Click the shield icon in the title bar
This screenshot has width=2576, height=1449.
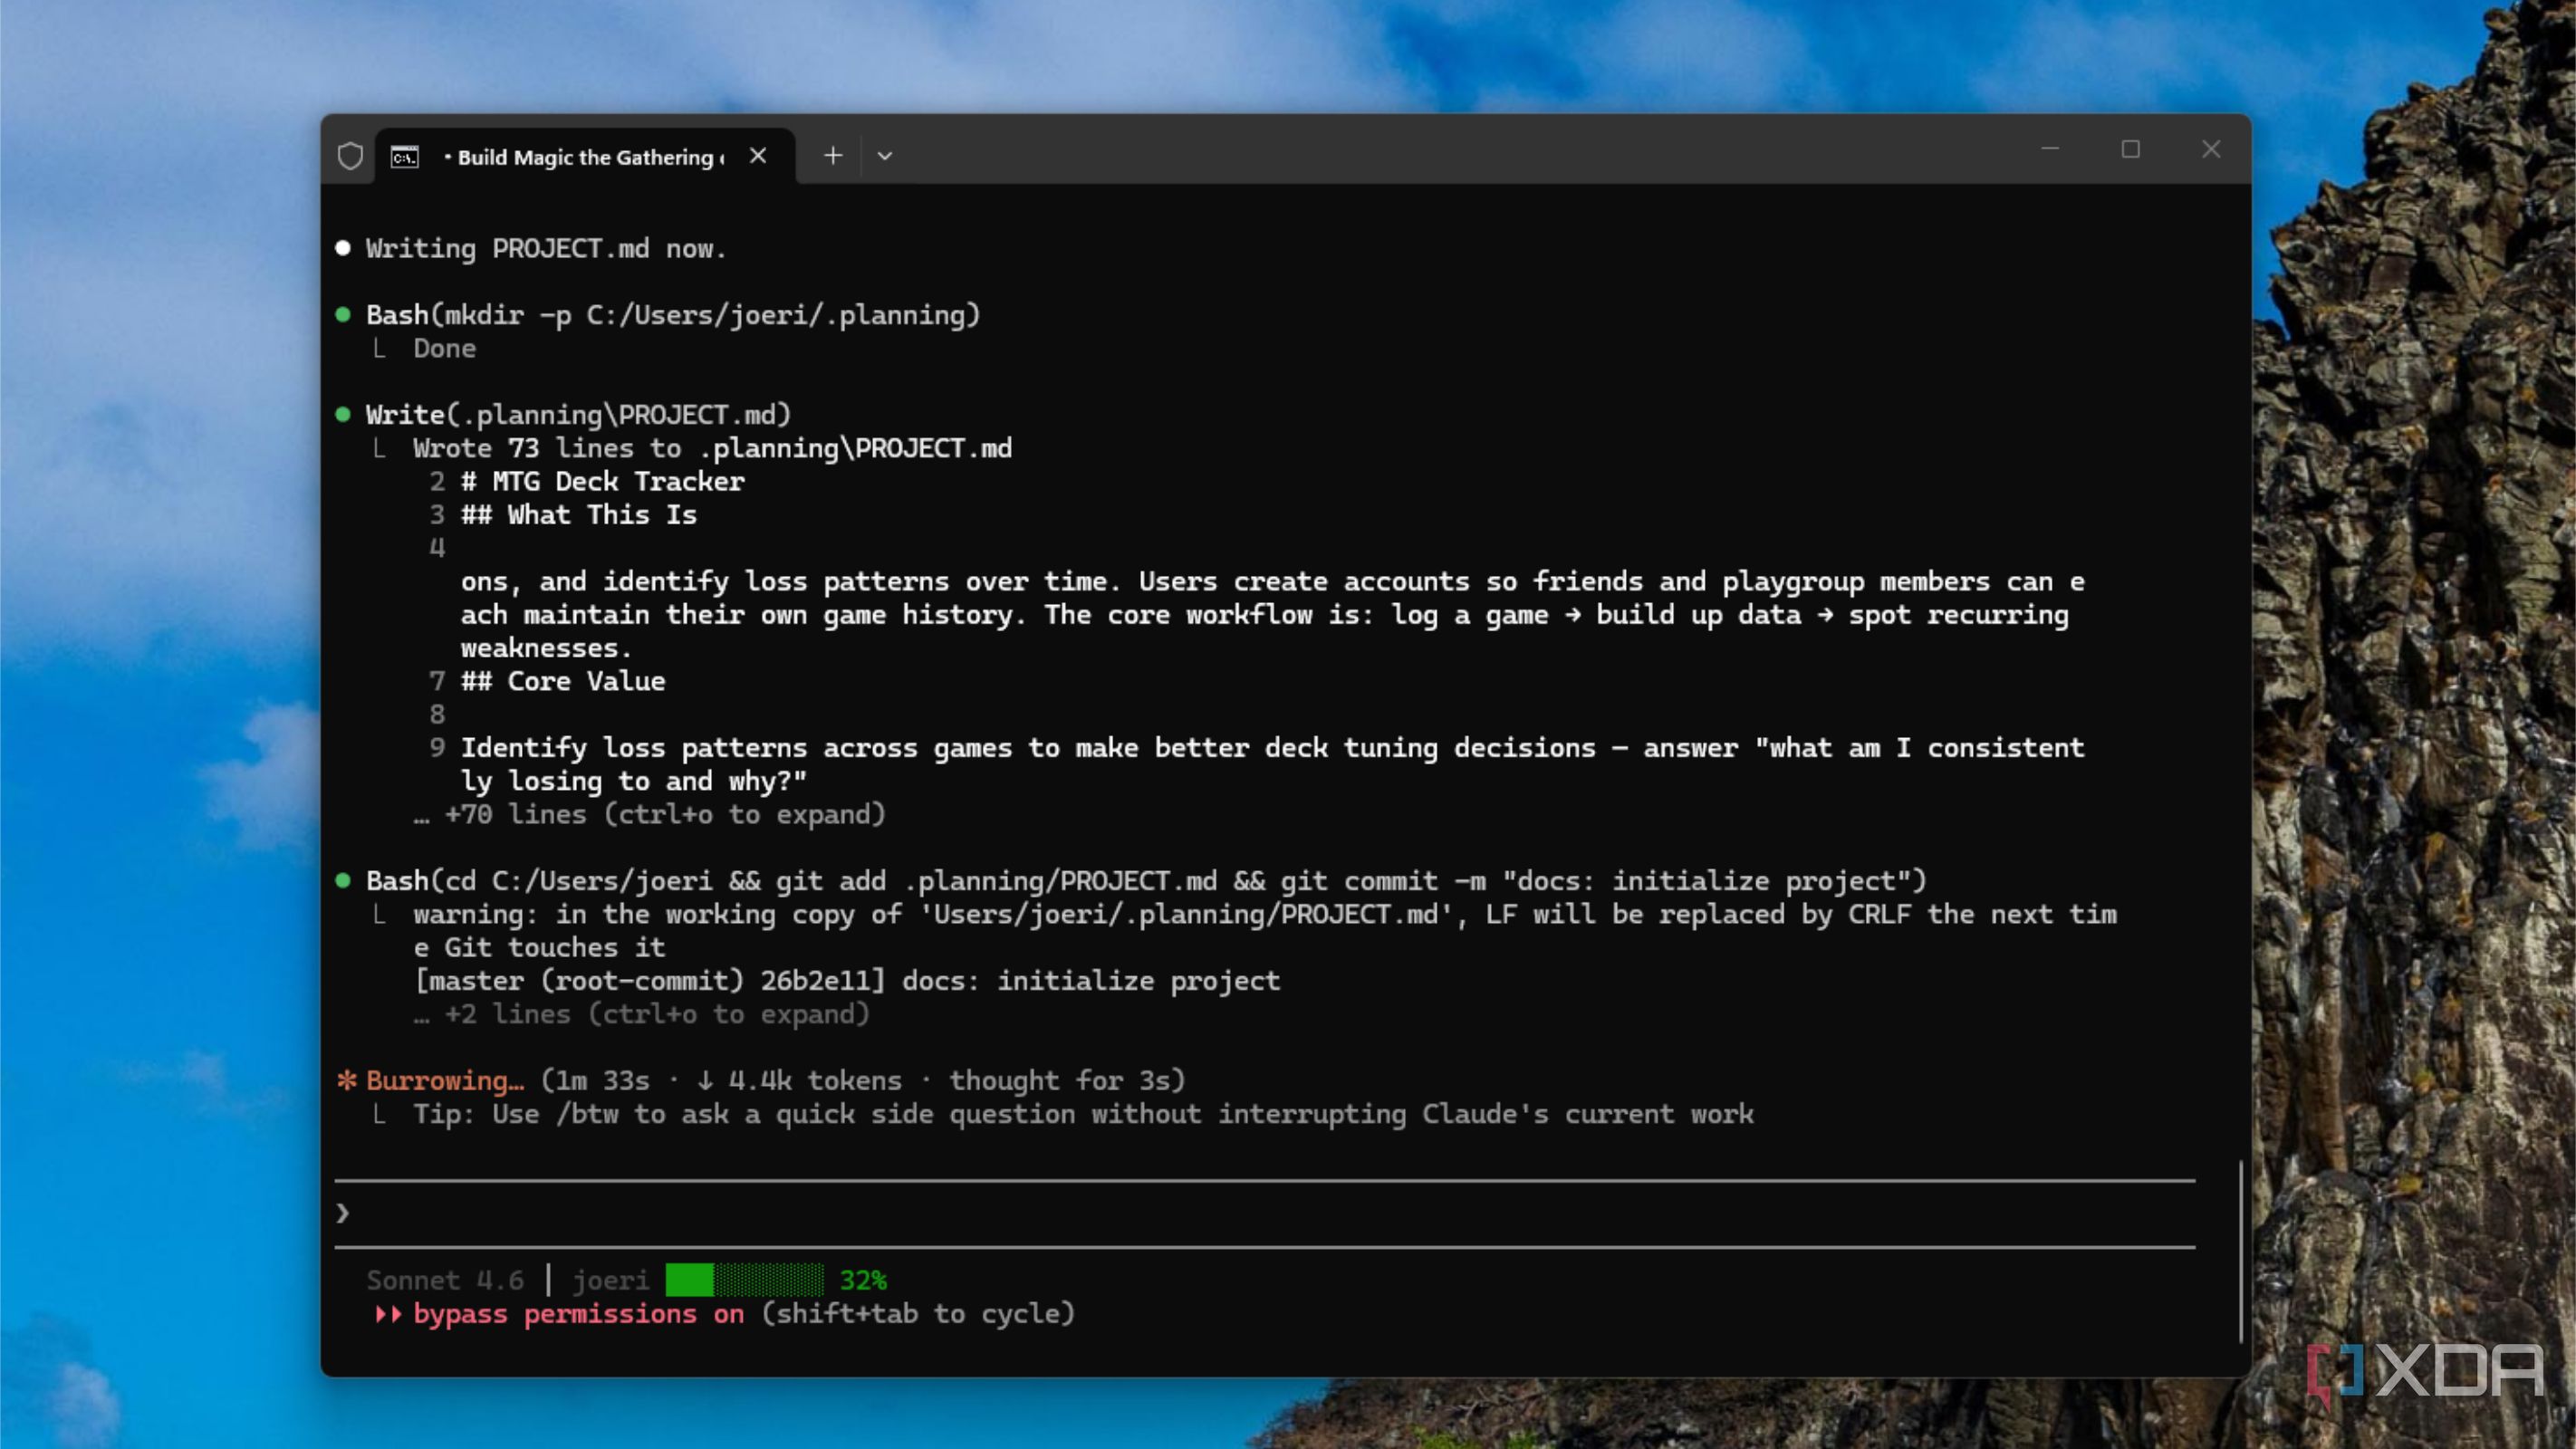(350, 156)
